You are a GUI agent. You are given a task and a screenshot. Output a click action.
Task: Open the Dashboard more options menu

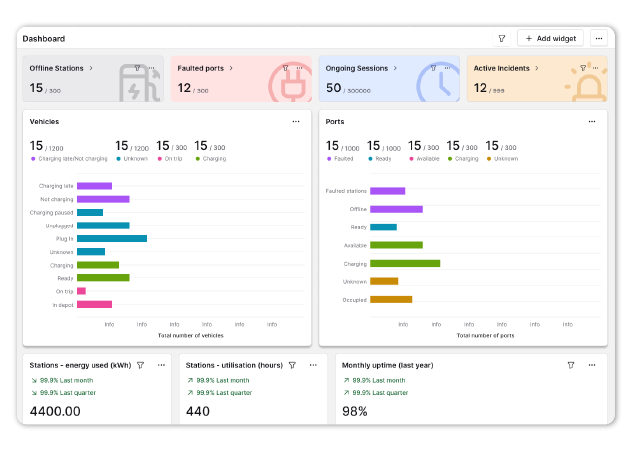(598, 39)
